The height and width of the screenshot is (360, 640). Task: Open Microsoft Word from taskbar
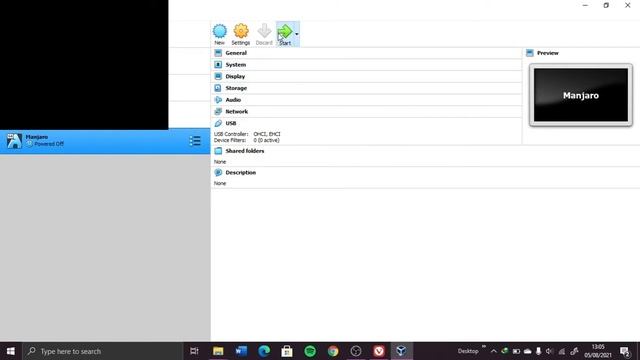point(241,351)
